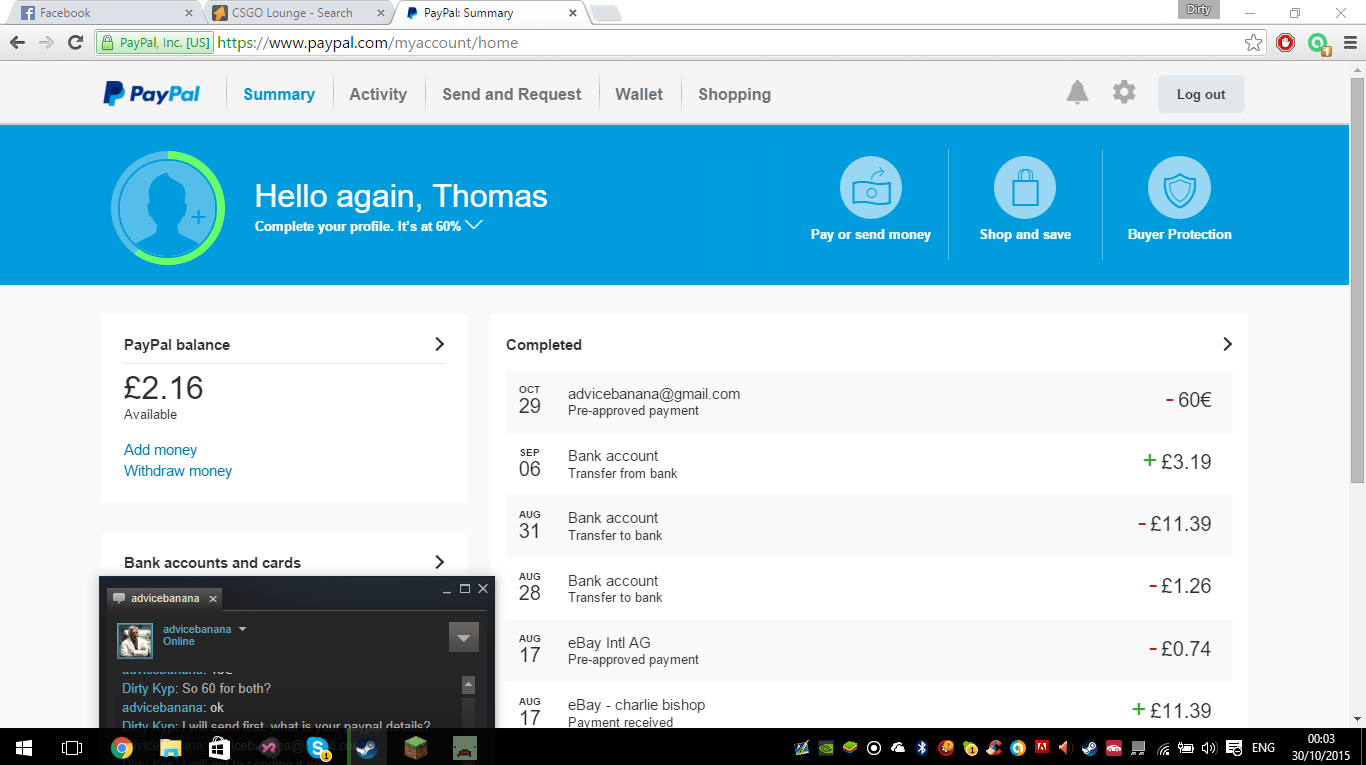Click the profile photo placeholder avatar
1366x765 pixels.
[168, 208]
